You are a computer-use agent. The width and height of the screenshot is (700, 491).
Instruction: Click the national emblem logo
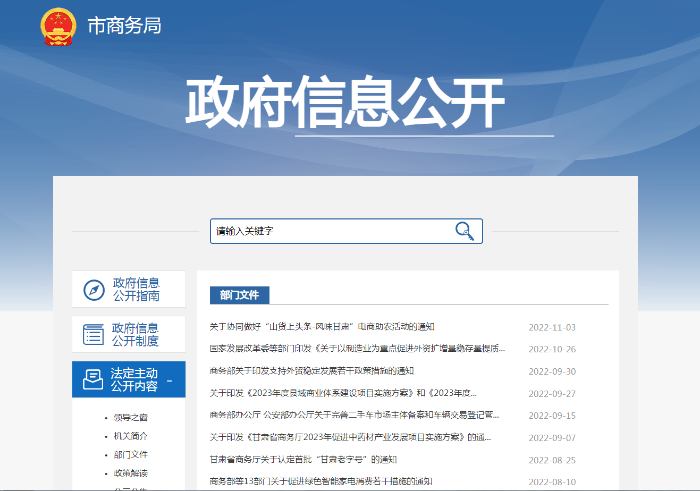[59, 27]
